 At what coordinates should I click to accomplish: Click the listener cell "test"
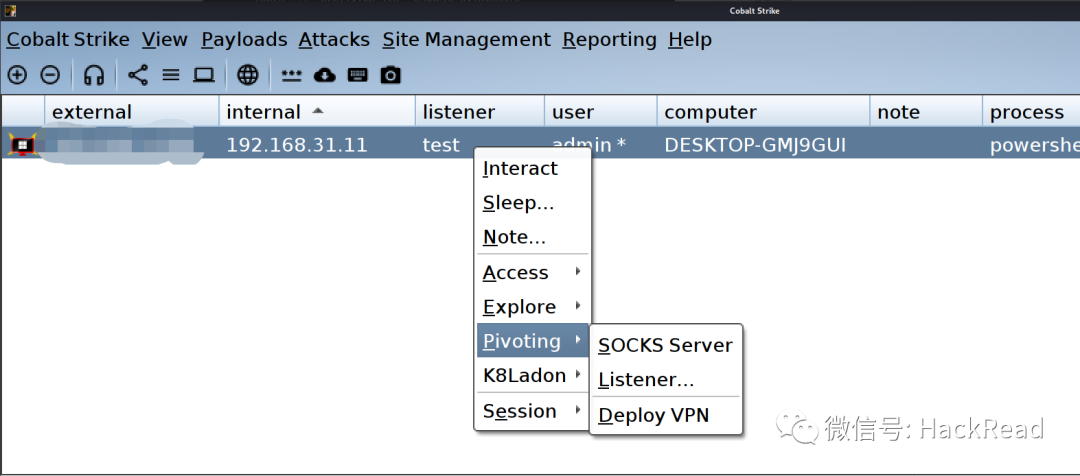[441, 145]
